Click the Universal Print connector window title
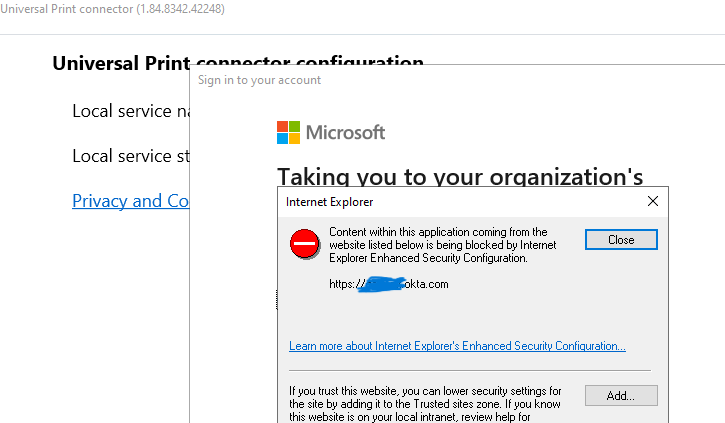The height and width of the screenshot is (423, 725). (x=112, y=9)
